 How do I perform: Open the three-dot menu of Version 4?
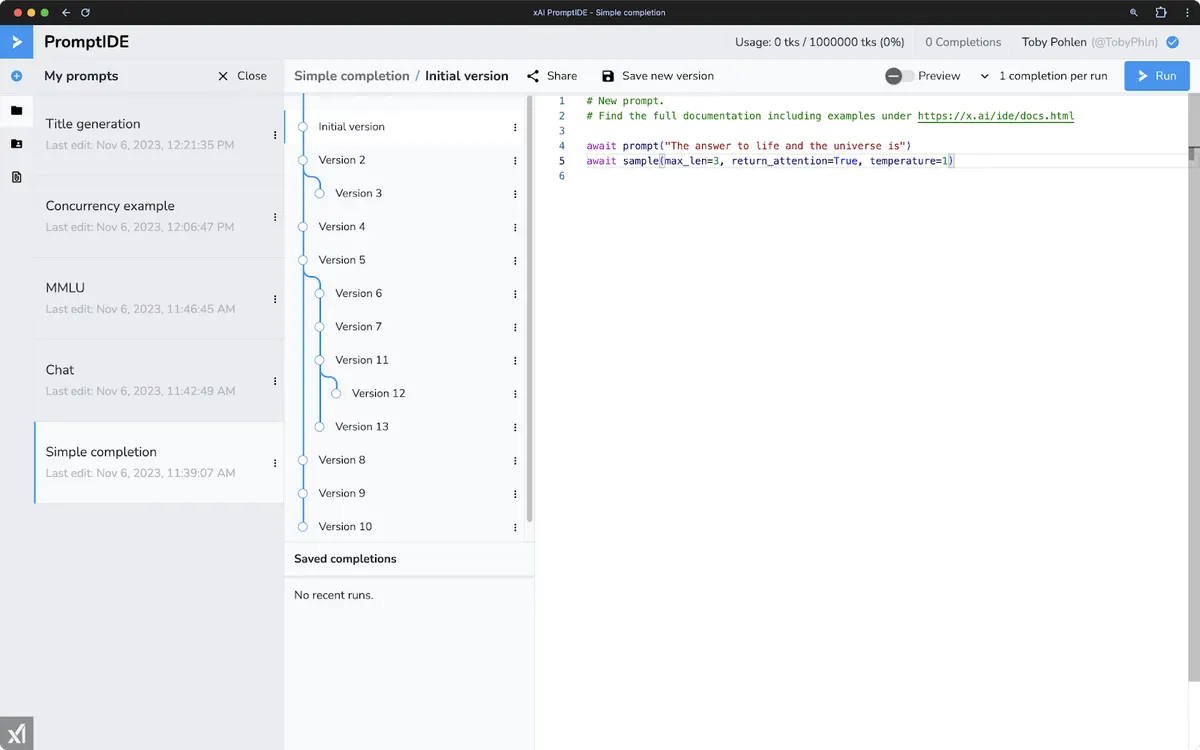click(x=515, y=228)
